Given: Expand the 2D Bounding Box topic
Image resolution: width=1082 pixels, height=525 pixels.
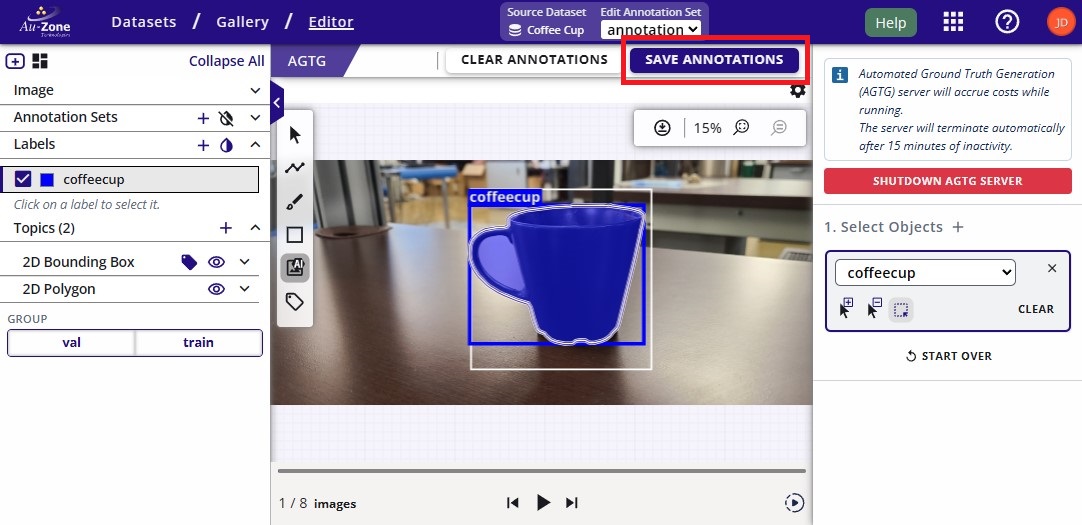Looking at the screenshot, I should [244, 262].
